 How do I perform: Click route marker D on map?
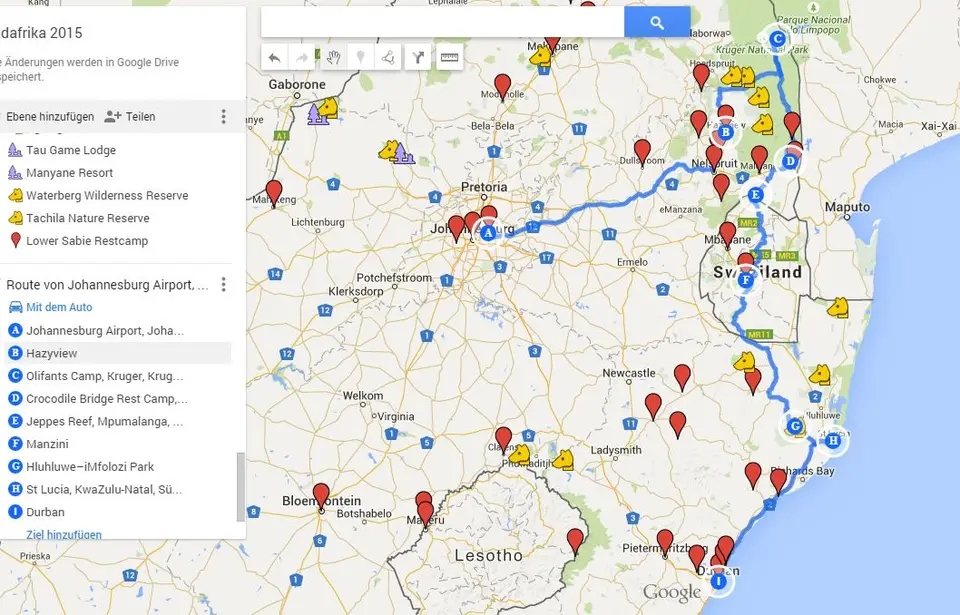[x=790, y=161]
